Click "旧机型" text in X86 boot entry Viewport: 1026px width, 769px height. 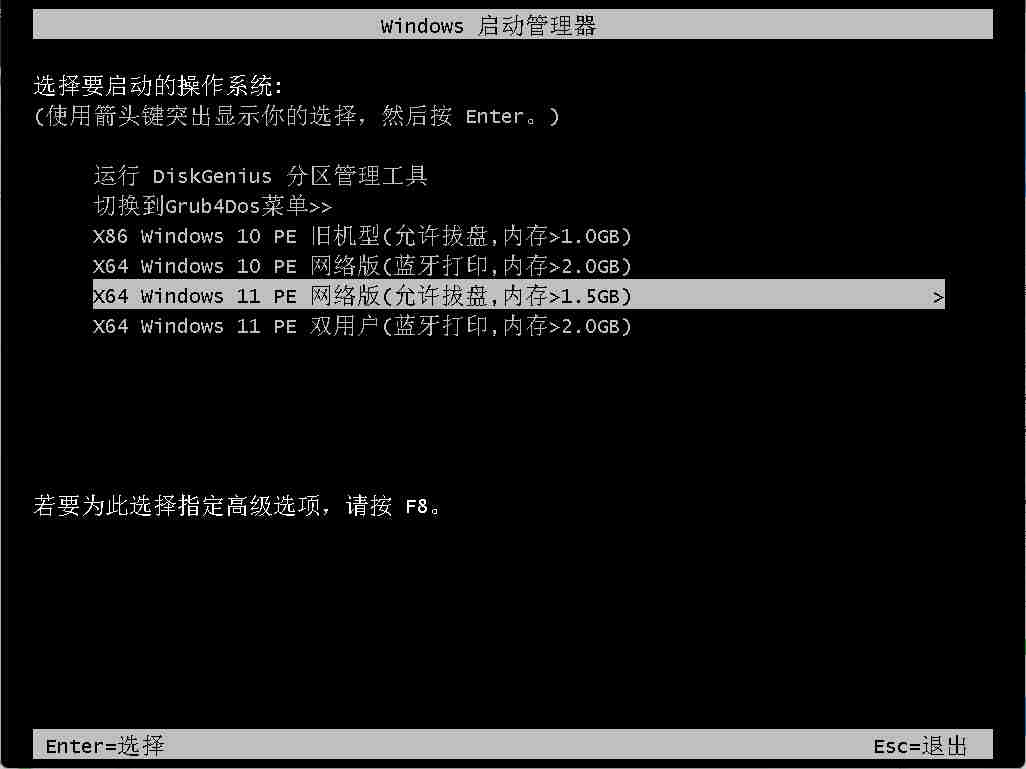[344, 236]
